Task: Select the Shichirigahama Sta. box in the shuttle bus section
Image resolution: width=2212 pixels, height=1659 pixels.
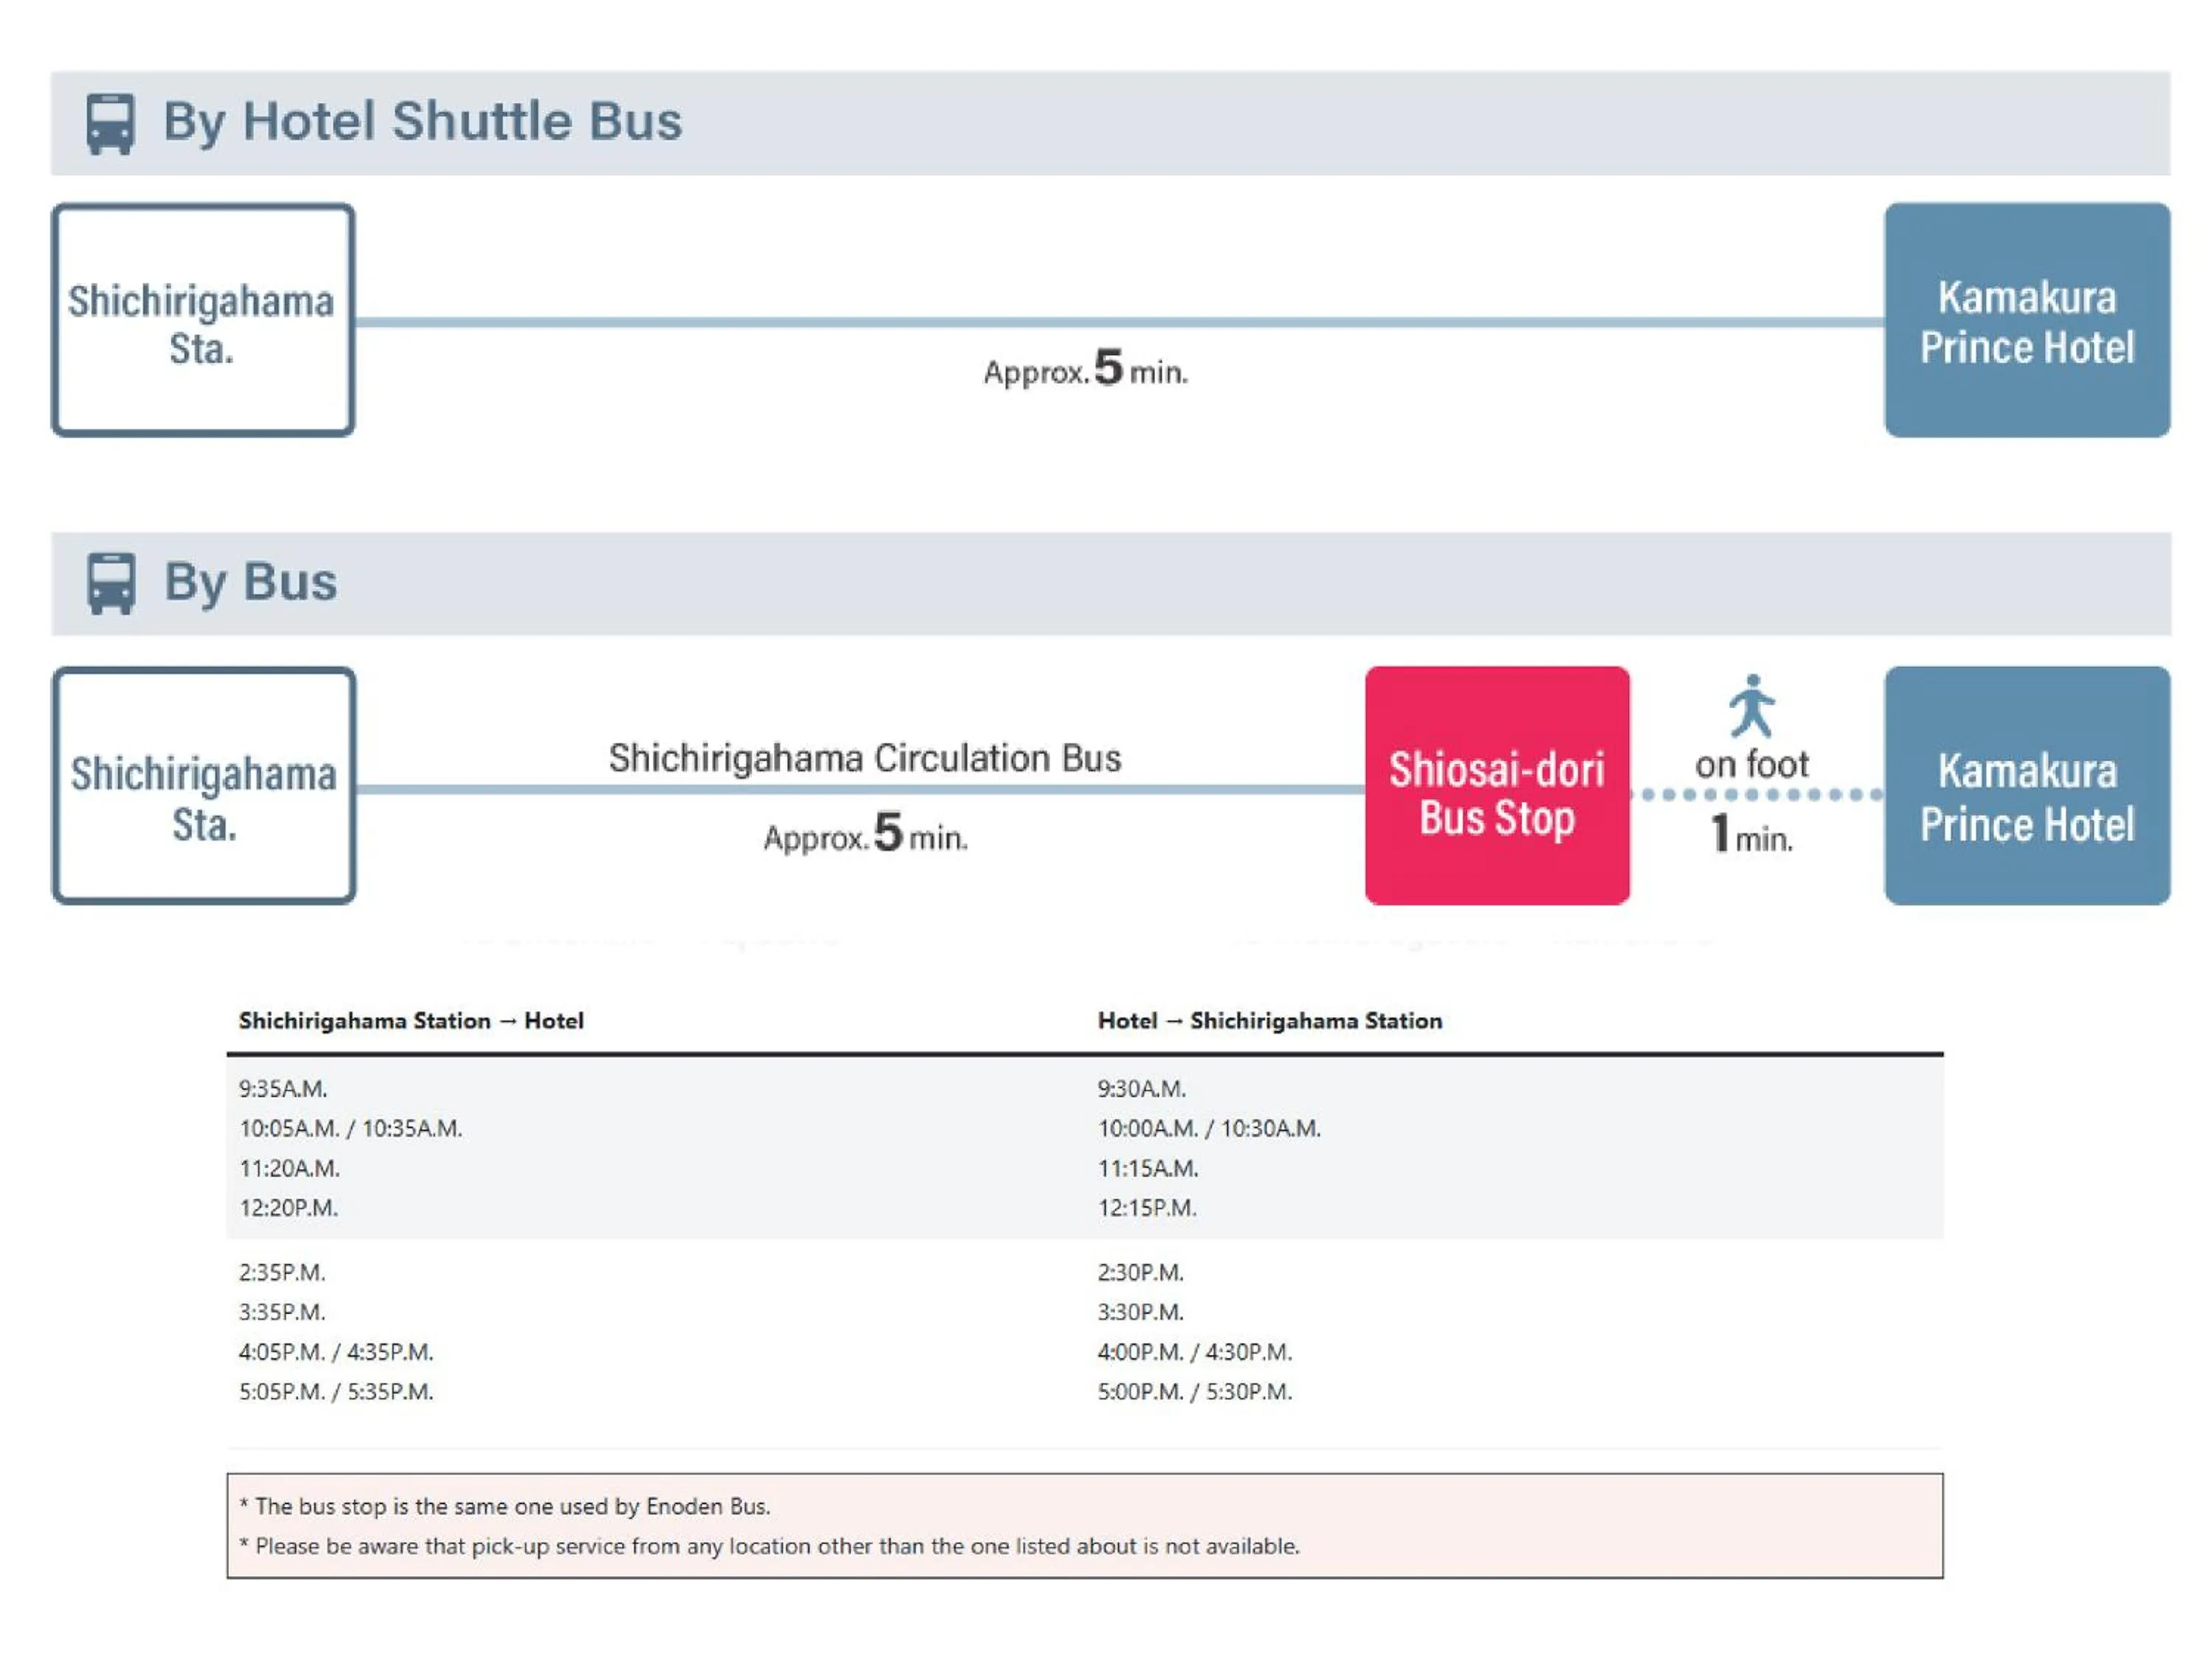Action: (203, 321)
